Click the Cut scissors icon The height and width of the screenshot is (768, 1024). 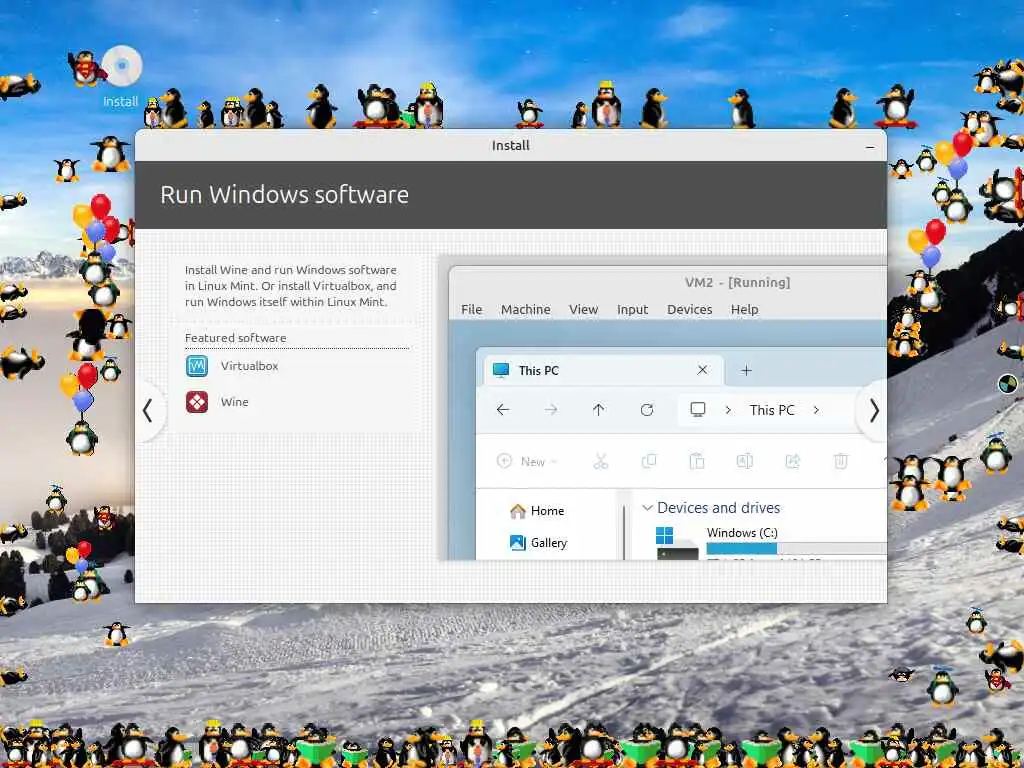tap(601, 462)
